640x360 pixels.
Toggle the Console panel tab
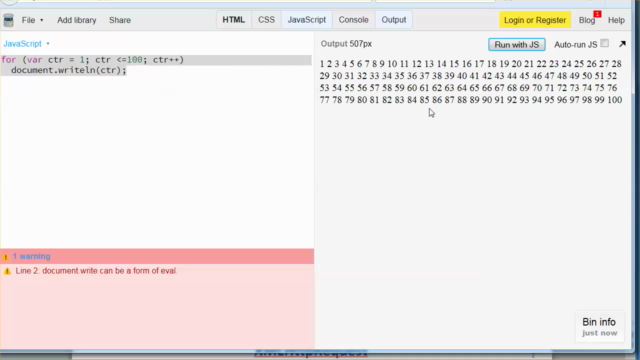(353, 20)
